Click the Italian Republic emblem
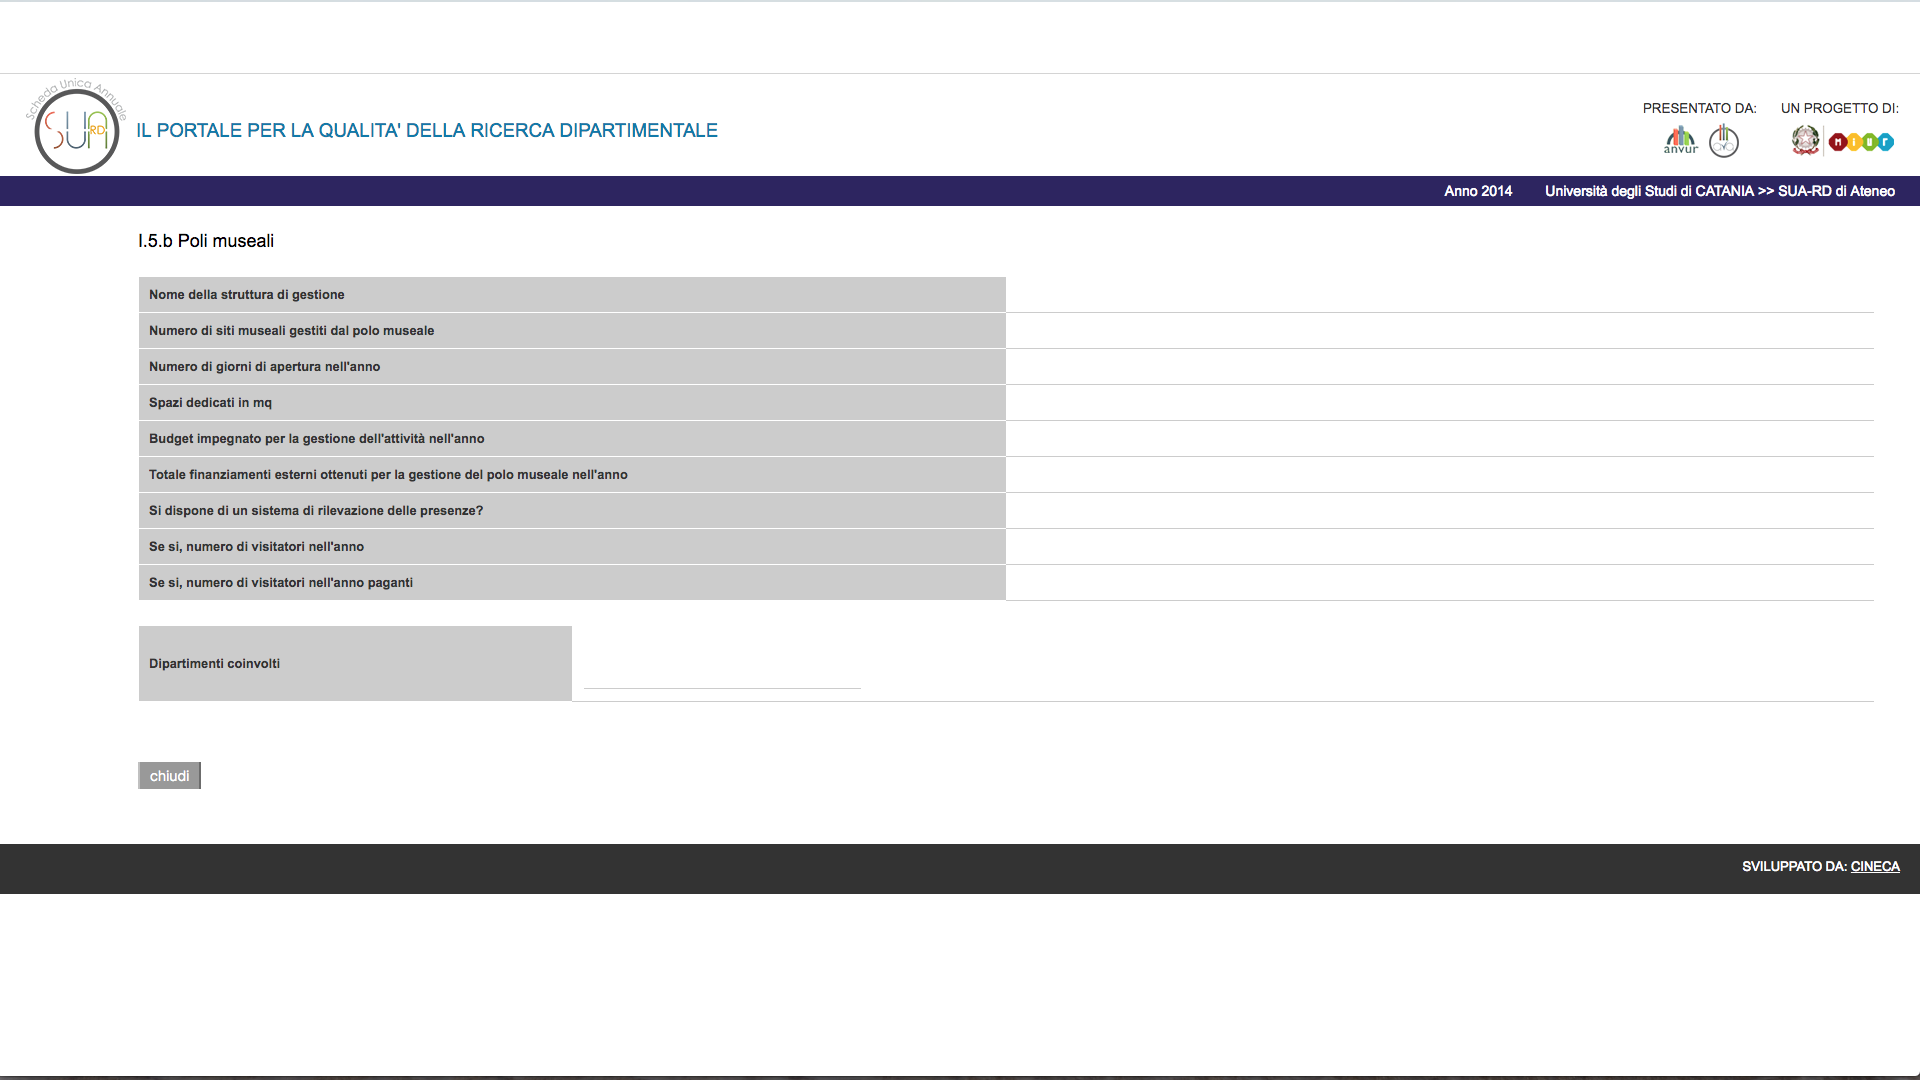The image size is (1920, 1080). 1805,140
